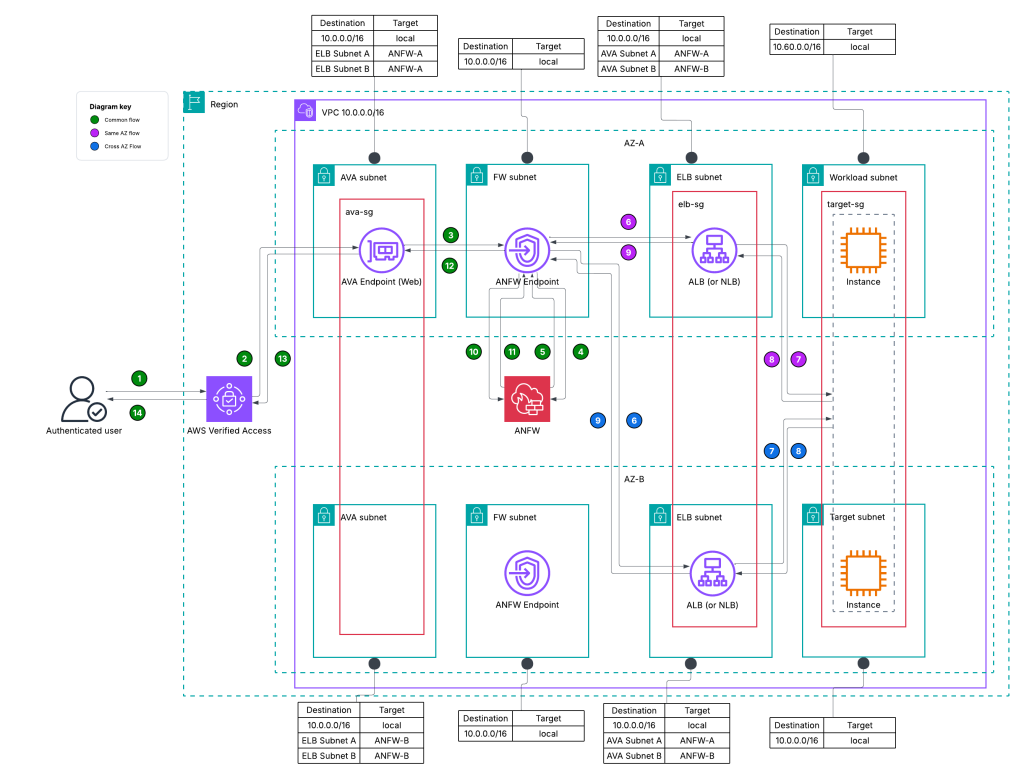Click the VPC cloud icon
Image resolution: width=1024 pixels, height=779 pixels.
click(x=305, y=110)
